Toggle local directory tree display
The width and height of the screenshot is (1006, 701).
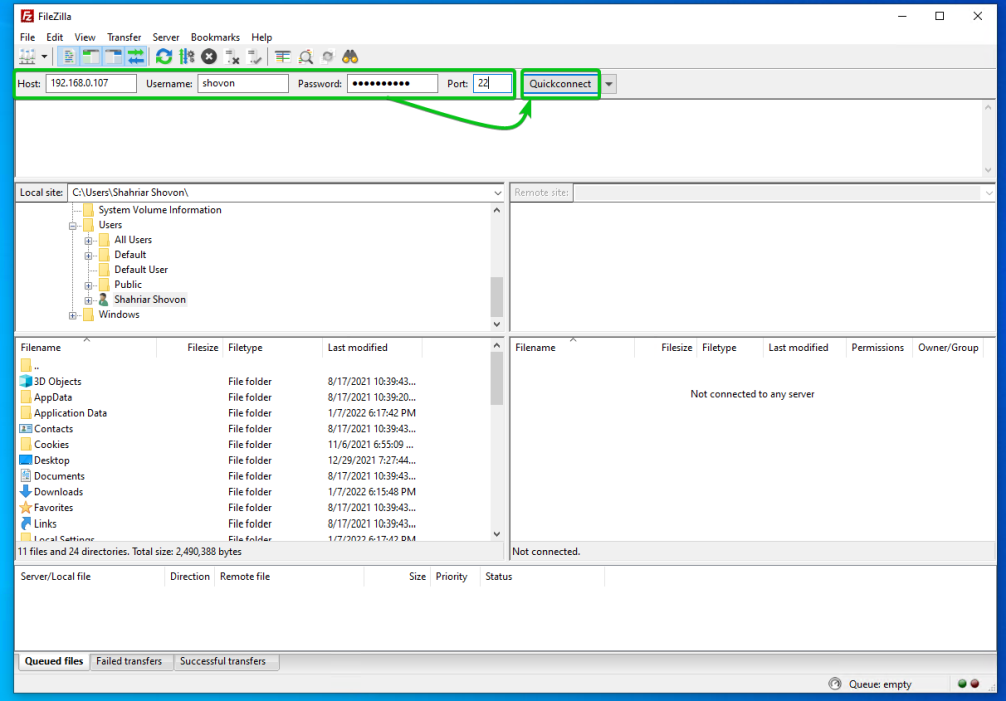91,57
